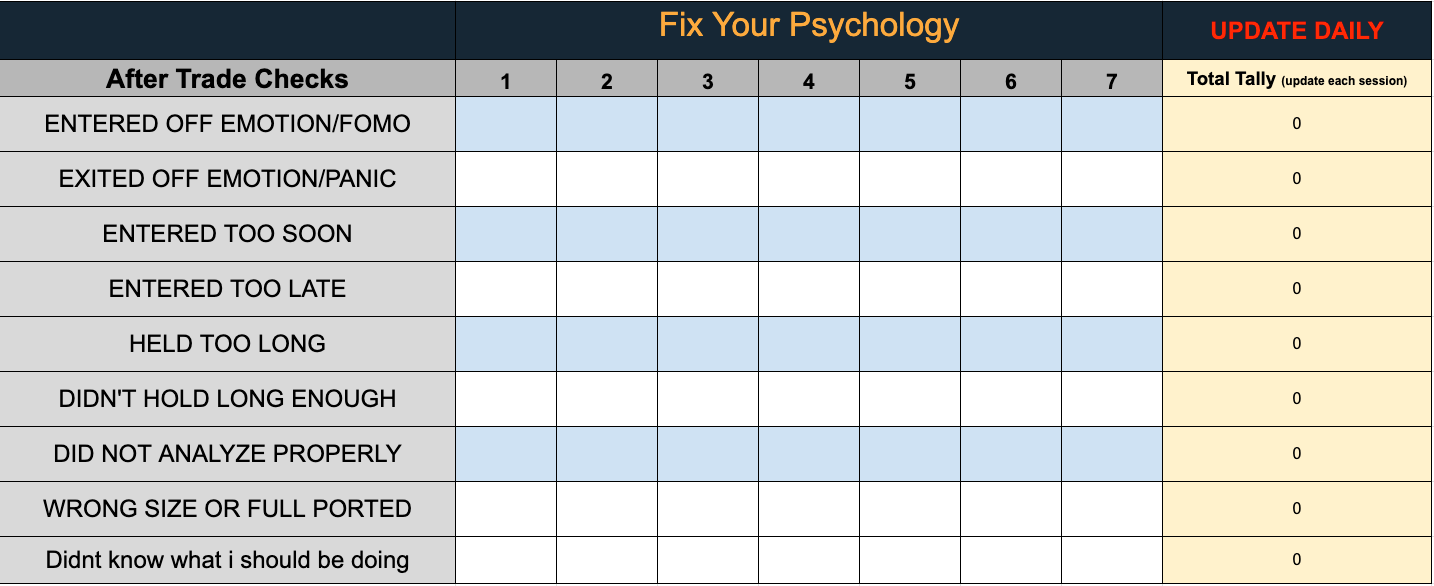Select the column 1 header cell
The image size is (1434, 586).
click(506, 81)
